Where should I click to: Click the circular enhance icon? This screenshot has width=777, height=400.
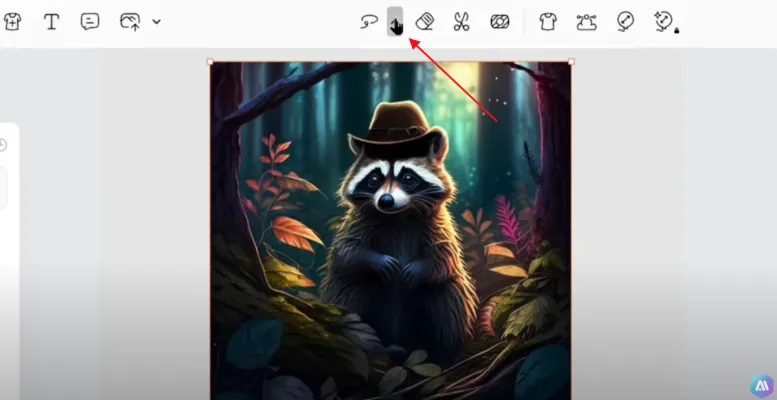[x=625, y=21]
